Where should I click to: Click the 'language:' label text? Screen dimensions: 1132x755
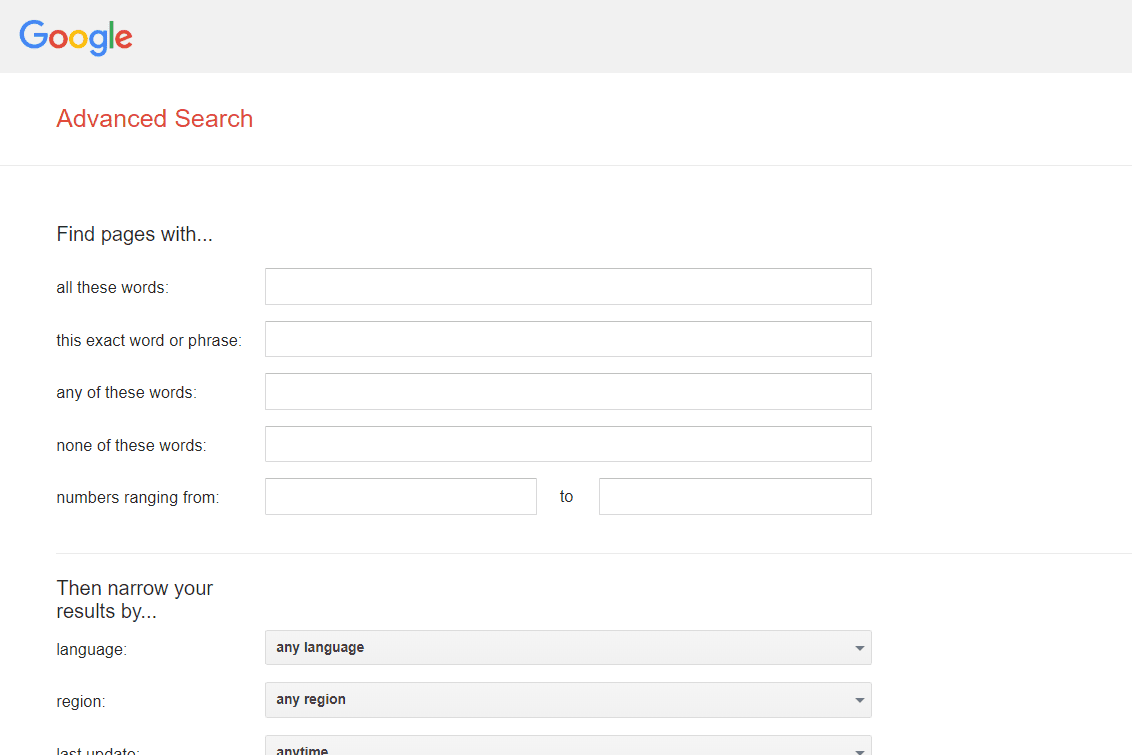pos(91,650)
